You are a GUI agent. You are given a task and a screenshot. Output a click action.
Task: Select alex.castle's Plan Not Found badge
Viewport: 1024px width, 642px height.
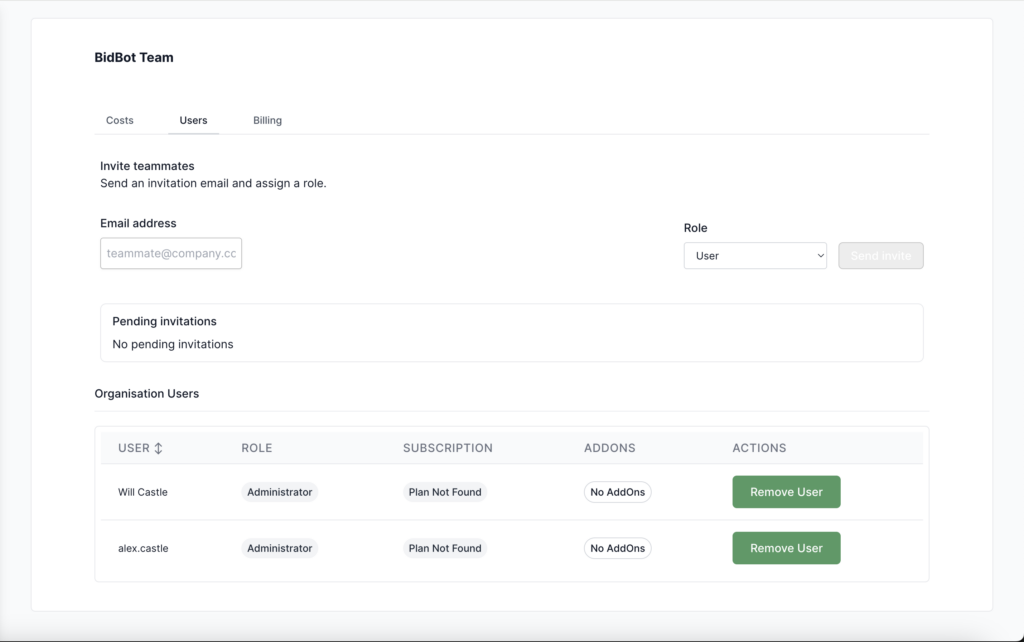pos(445,548)
